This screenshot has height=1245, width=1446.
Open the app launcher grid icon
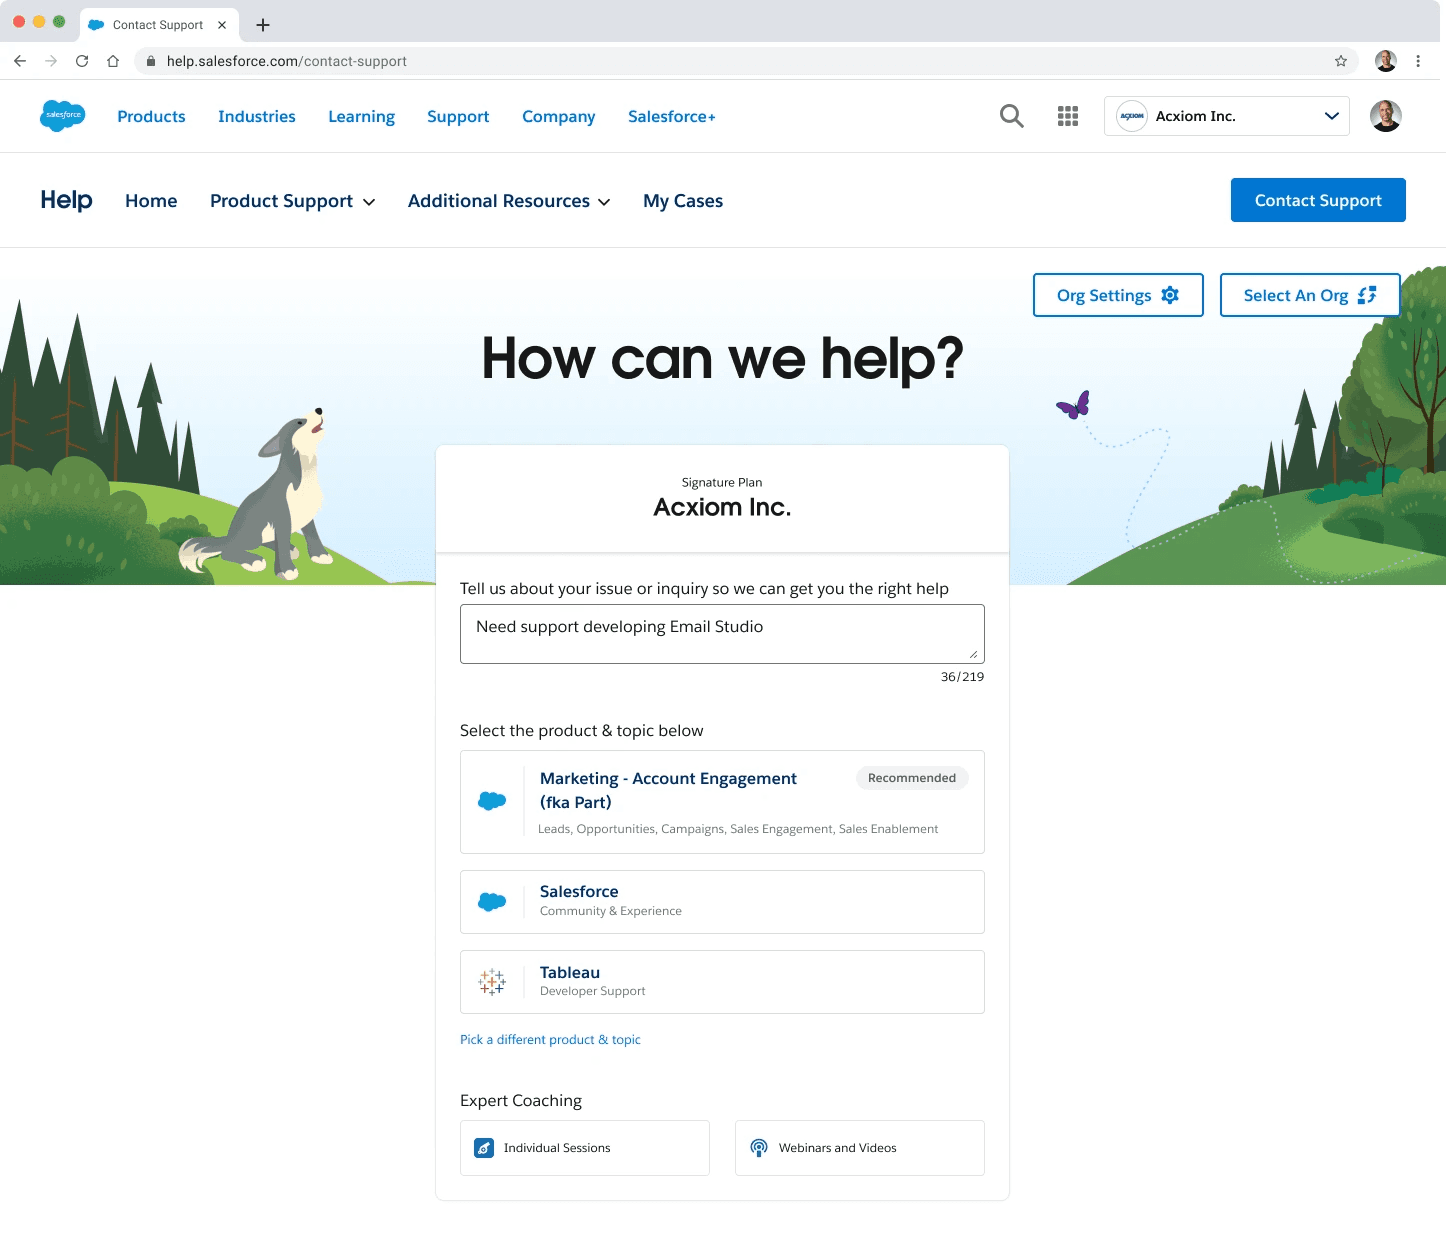pos(1068,116)
